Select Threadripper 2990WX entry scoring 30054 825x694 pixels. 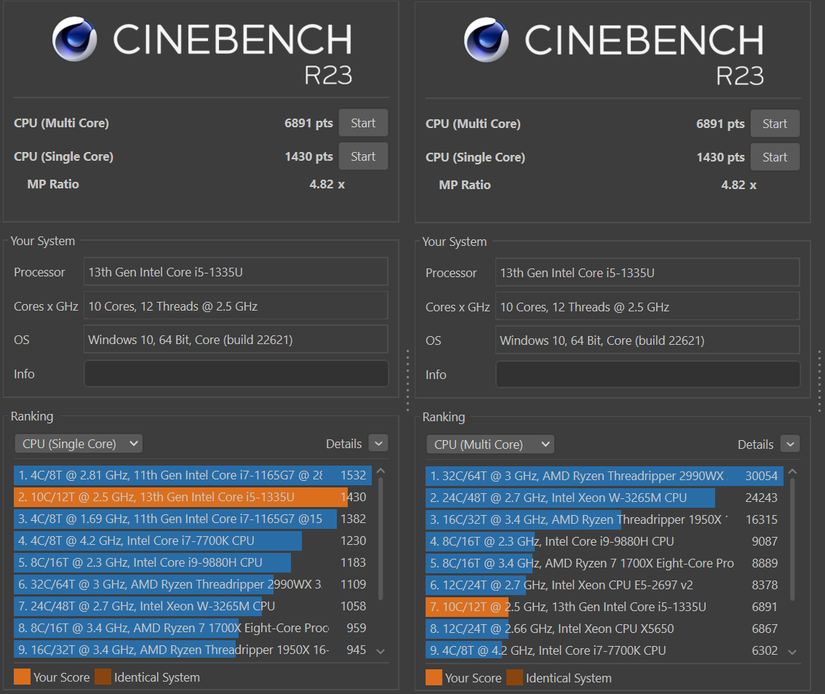tap(590, 476)
